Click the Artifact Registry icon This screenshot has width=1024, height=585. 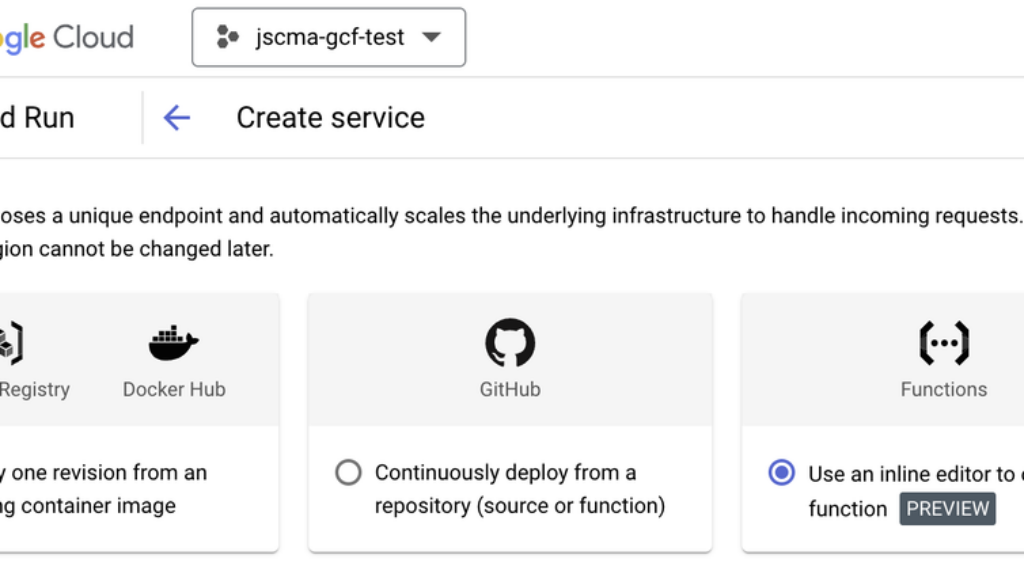[x=10, y=343]
